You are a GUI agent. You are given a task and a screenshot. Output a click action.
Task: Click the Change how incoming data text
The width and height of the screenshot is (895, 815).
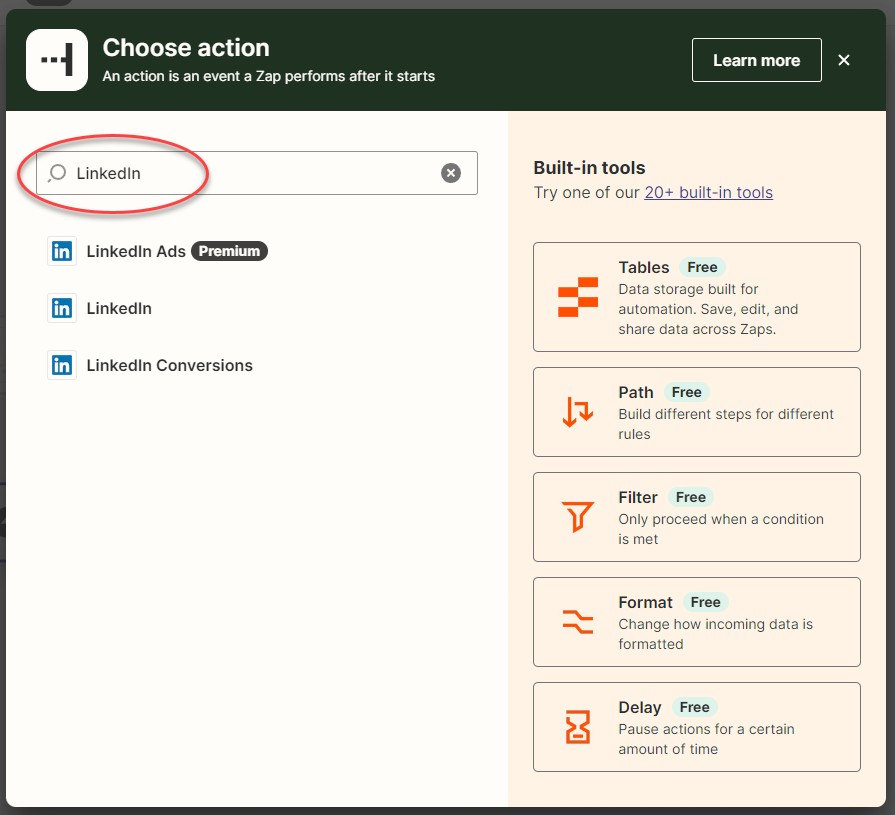(x=716, y=634)
